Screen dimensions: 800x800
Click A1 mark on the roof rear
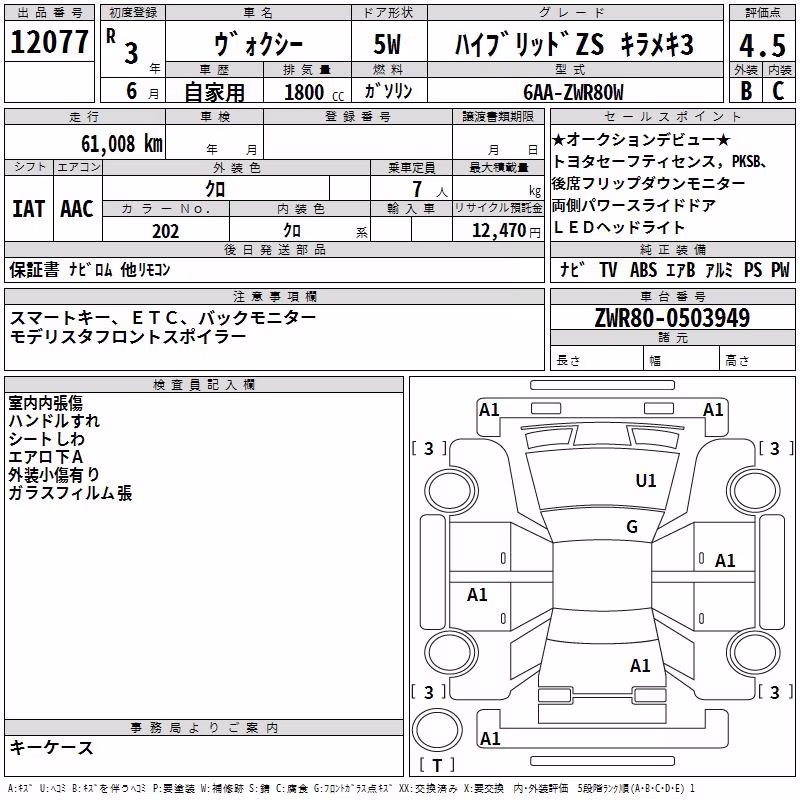[640, 666]
